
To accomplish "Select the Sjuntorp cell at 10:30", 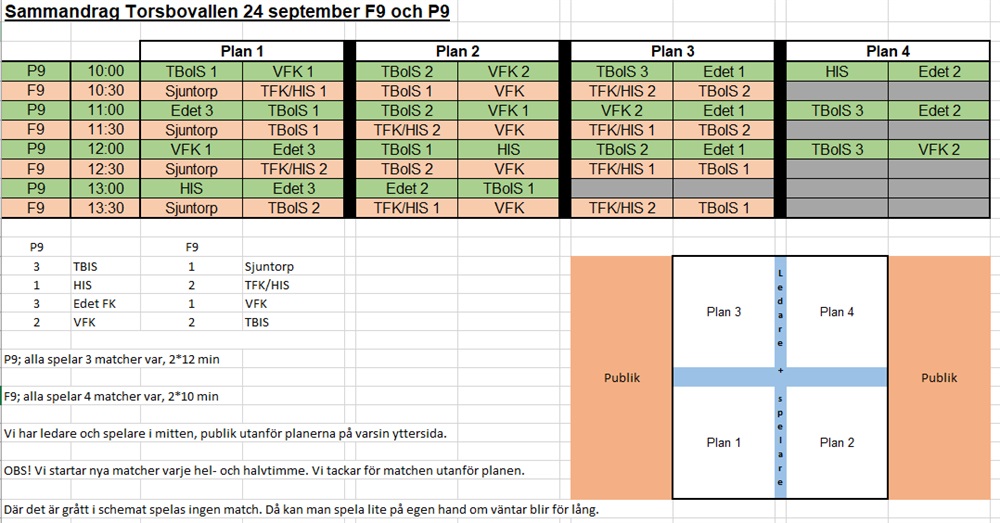I will coord(191,91).
